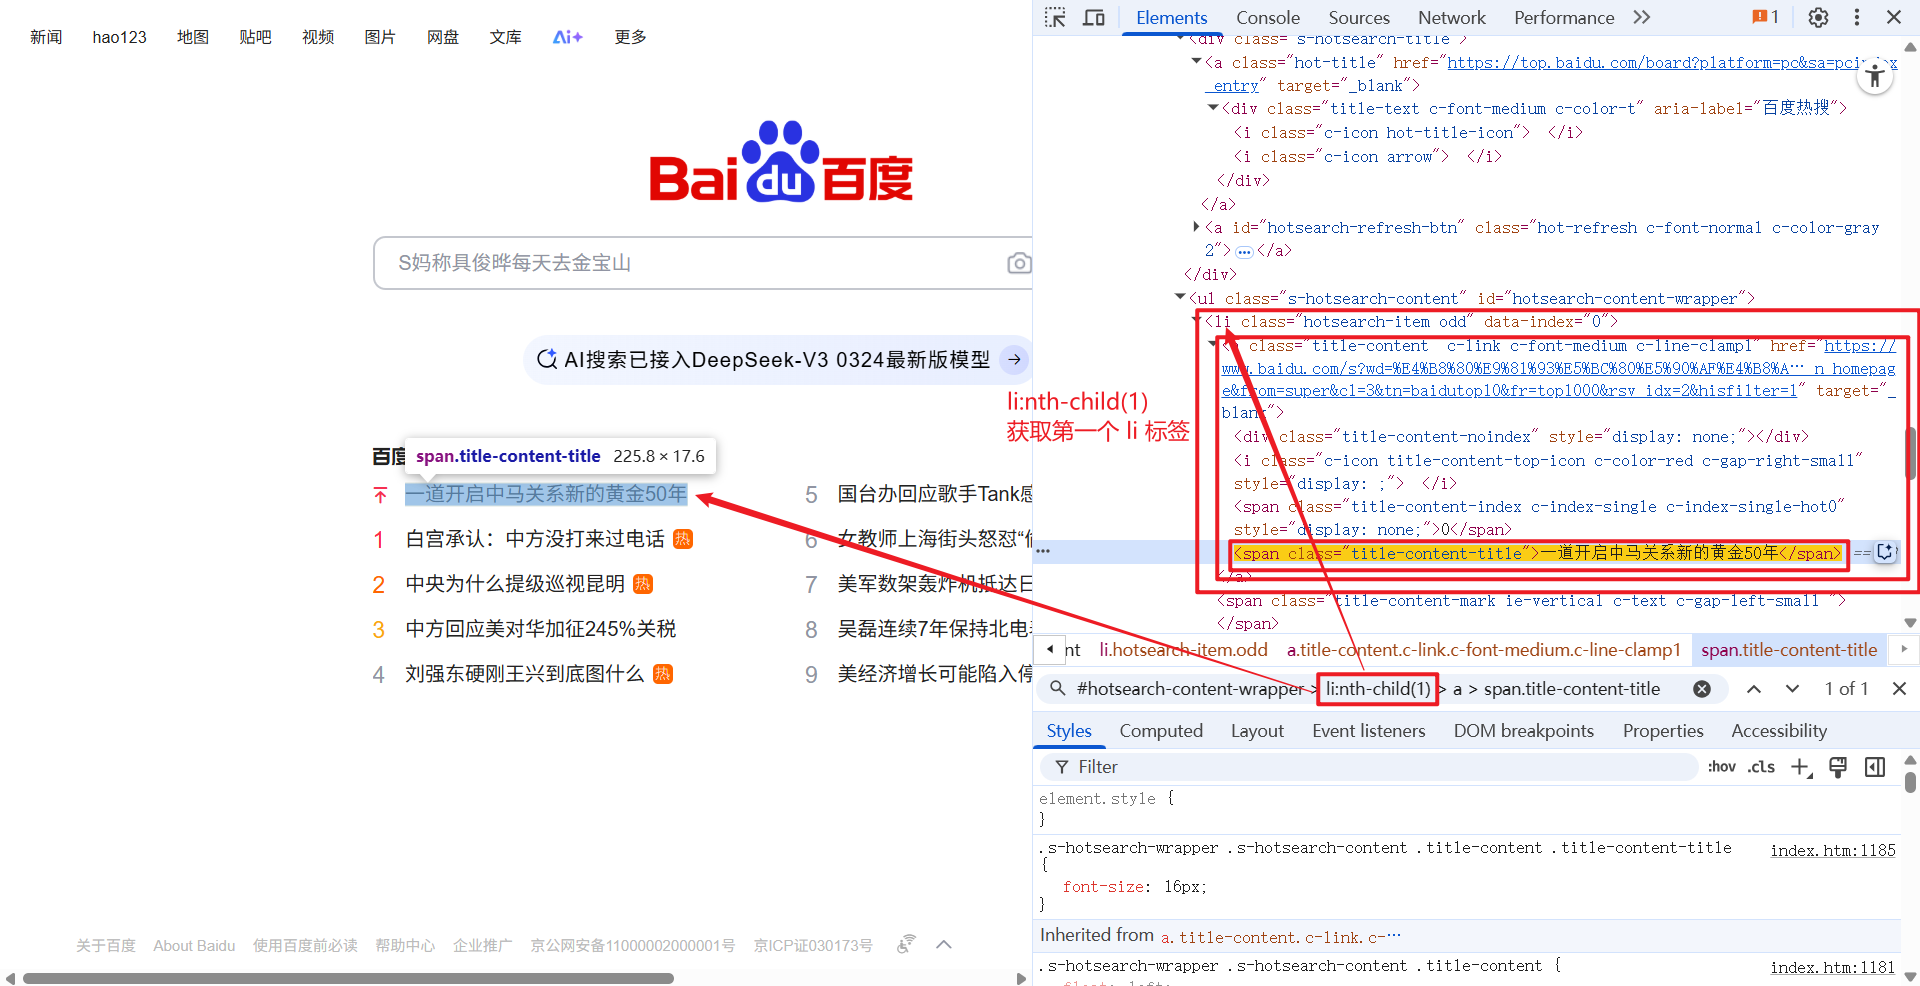Toggle the computed styles sidebar
This screenshot has width=1920, height=986.
tap(1875, 767)
